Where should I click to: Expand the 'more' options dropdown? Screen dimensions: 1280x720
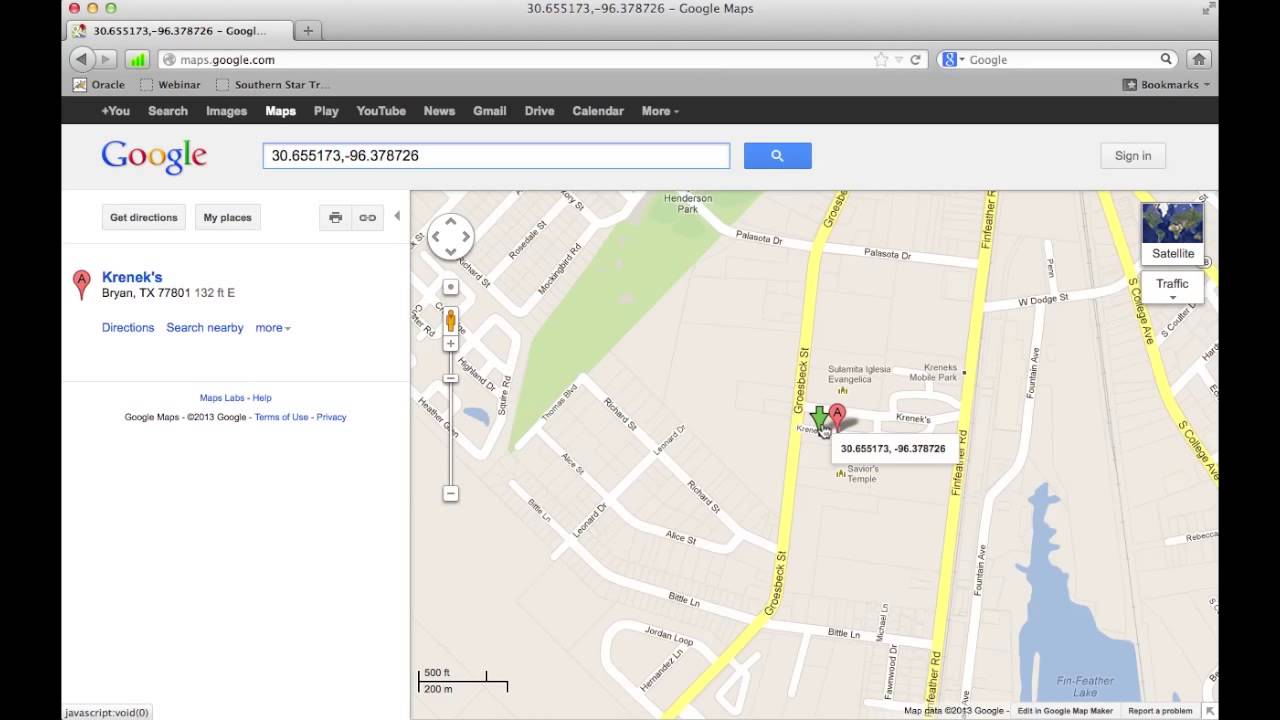pos(273,328)
